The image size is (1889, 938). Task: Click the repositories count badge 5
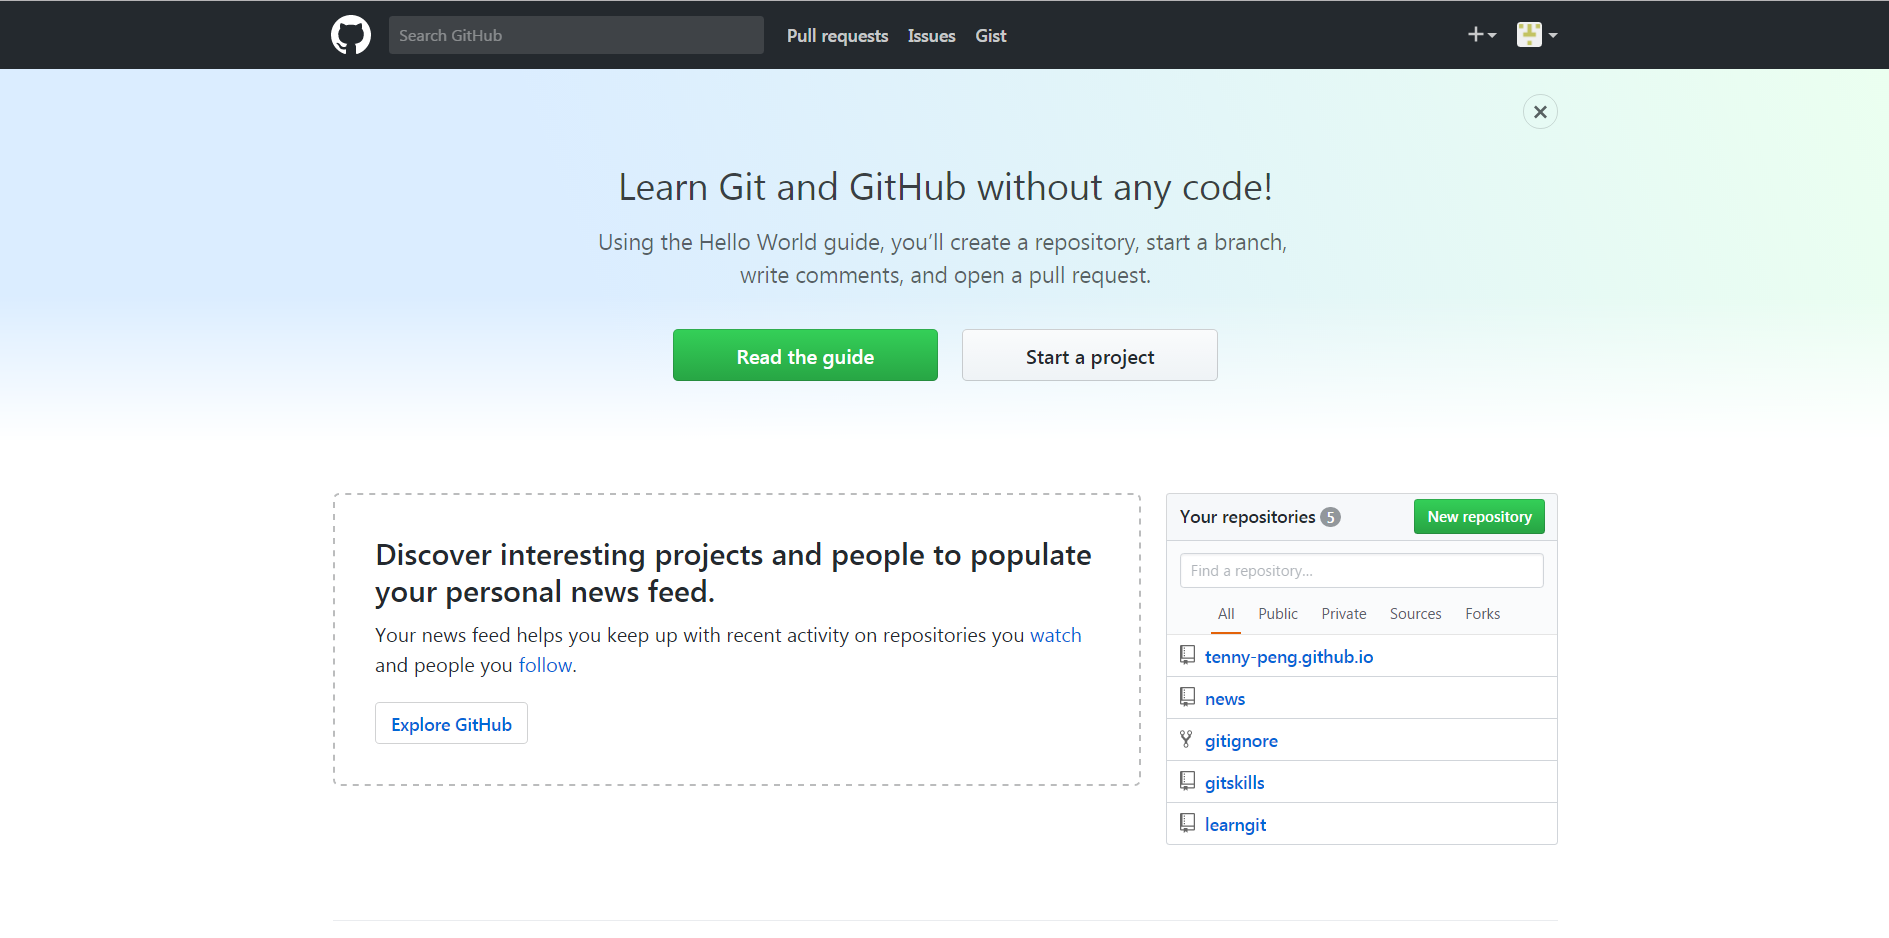point(1330,517)
